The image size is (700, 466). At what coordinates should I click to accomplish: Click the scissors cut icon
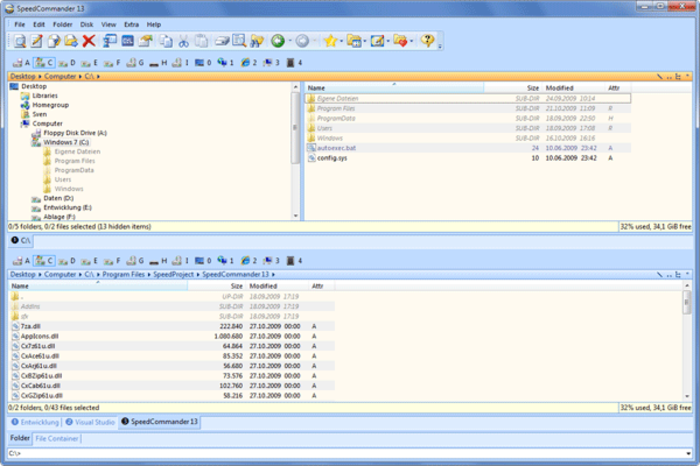183,41
